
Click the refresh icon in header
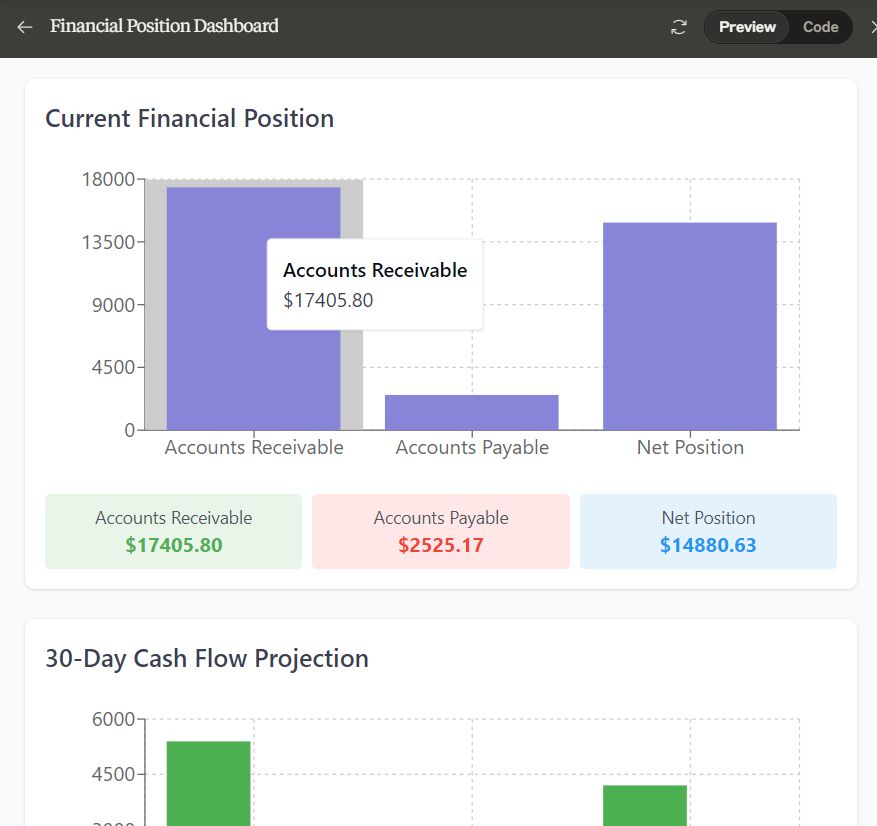(678, 27)
